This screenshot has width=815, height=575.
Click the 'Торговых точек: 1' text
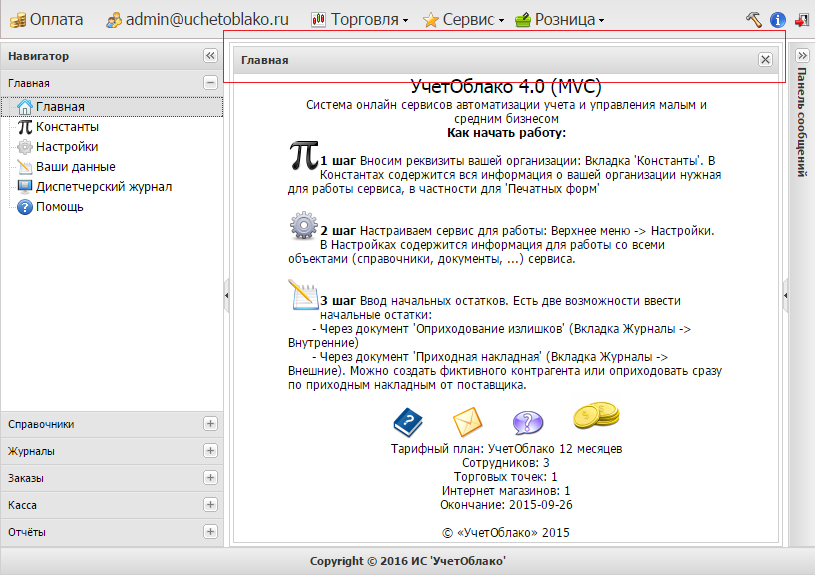(506, 477)
